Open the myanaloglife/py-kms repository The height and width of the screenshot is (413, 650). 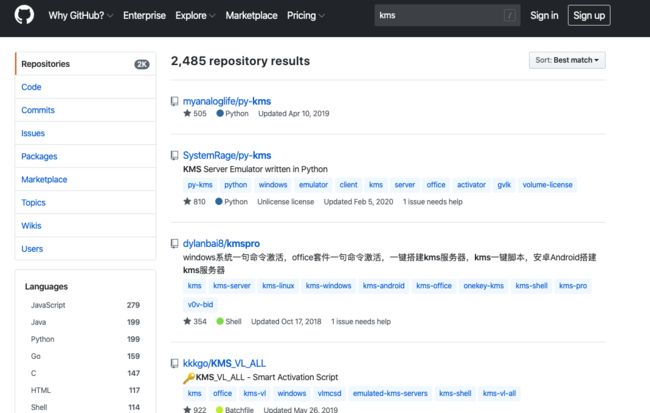tap(227, 101)
